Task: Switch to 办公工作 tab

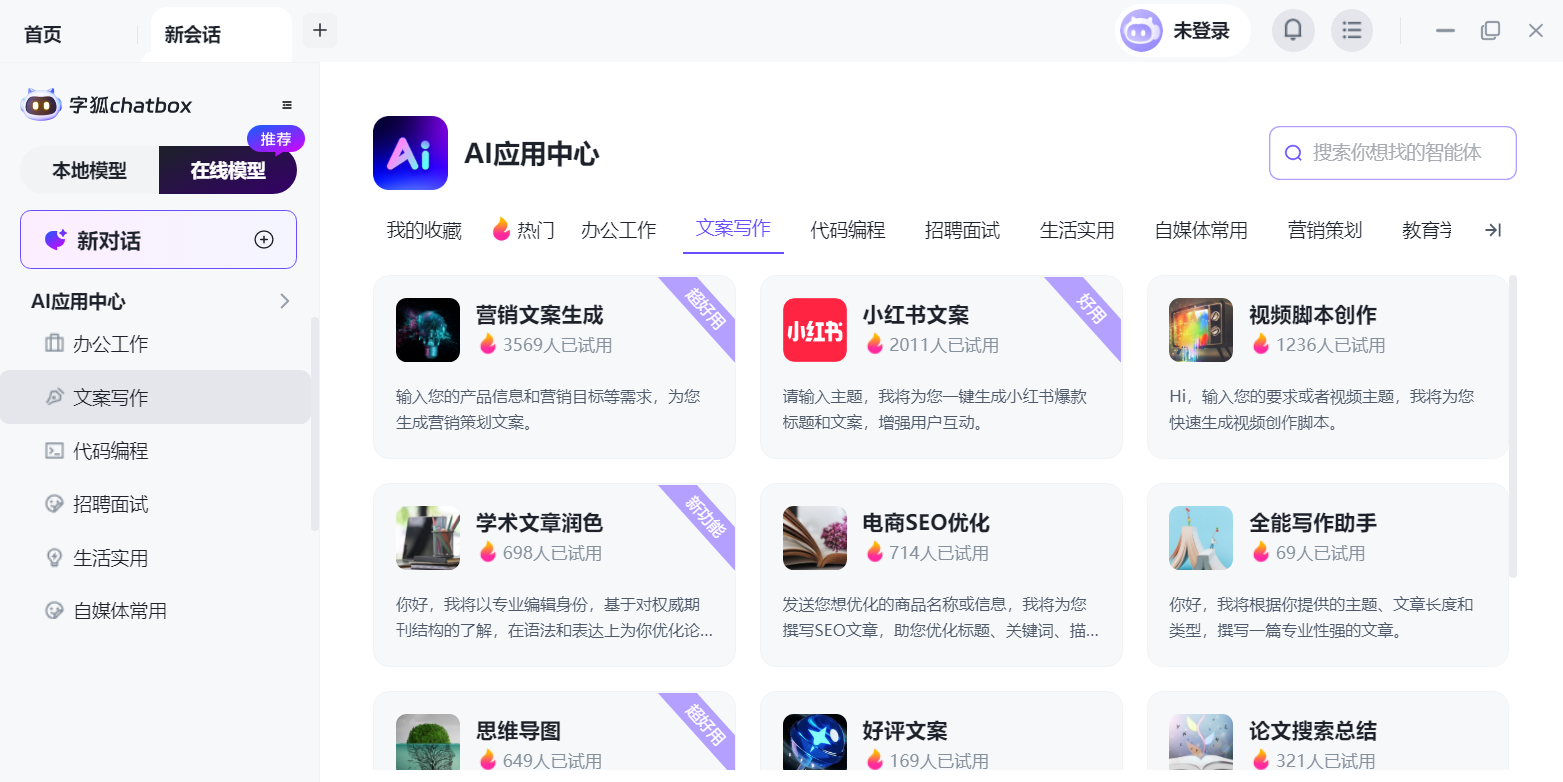Action: [x=619, y=230]
